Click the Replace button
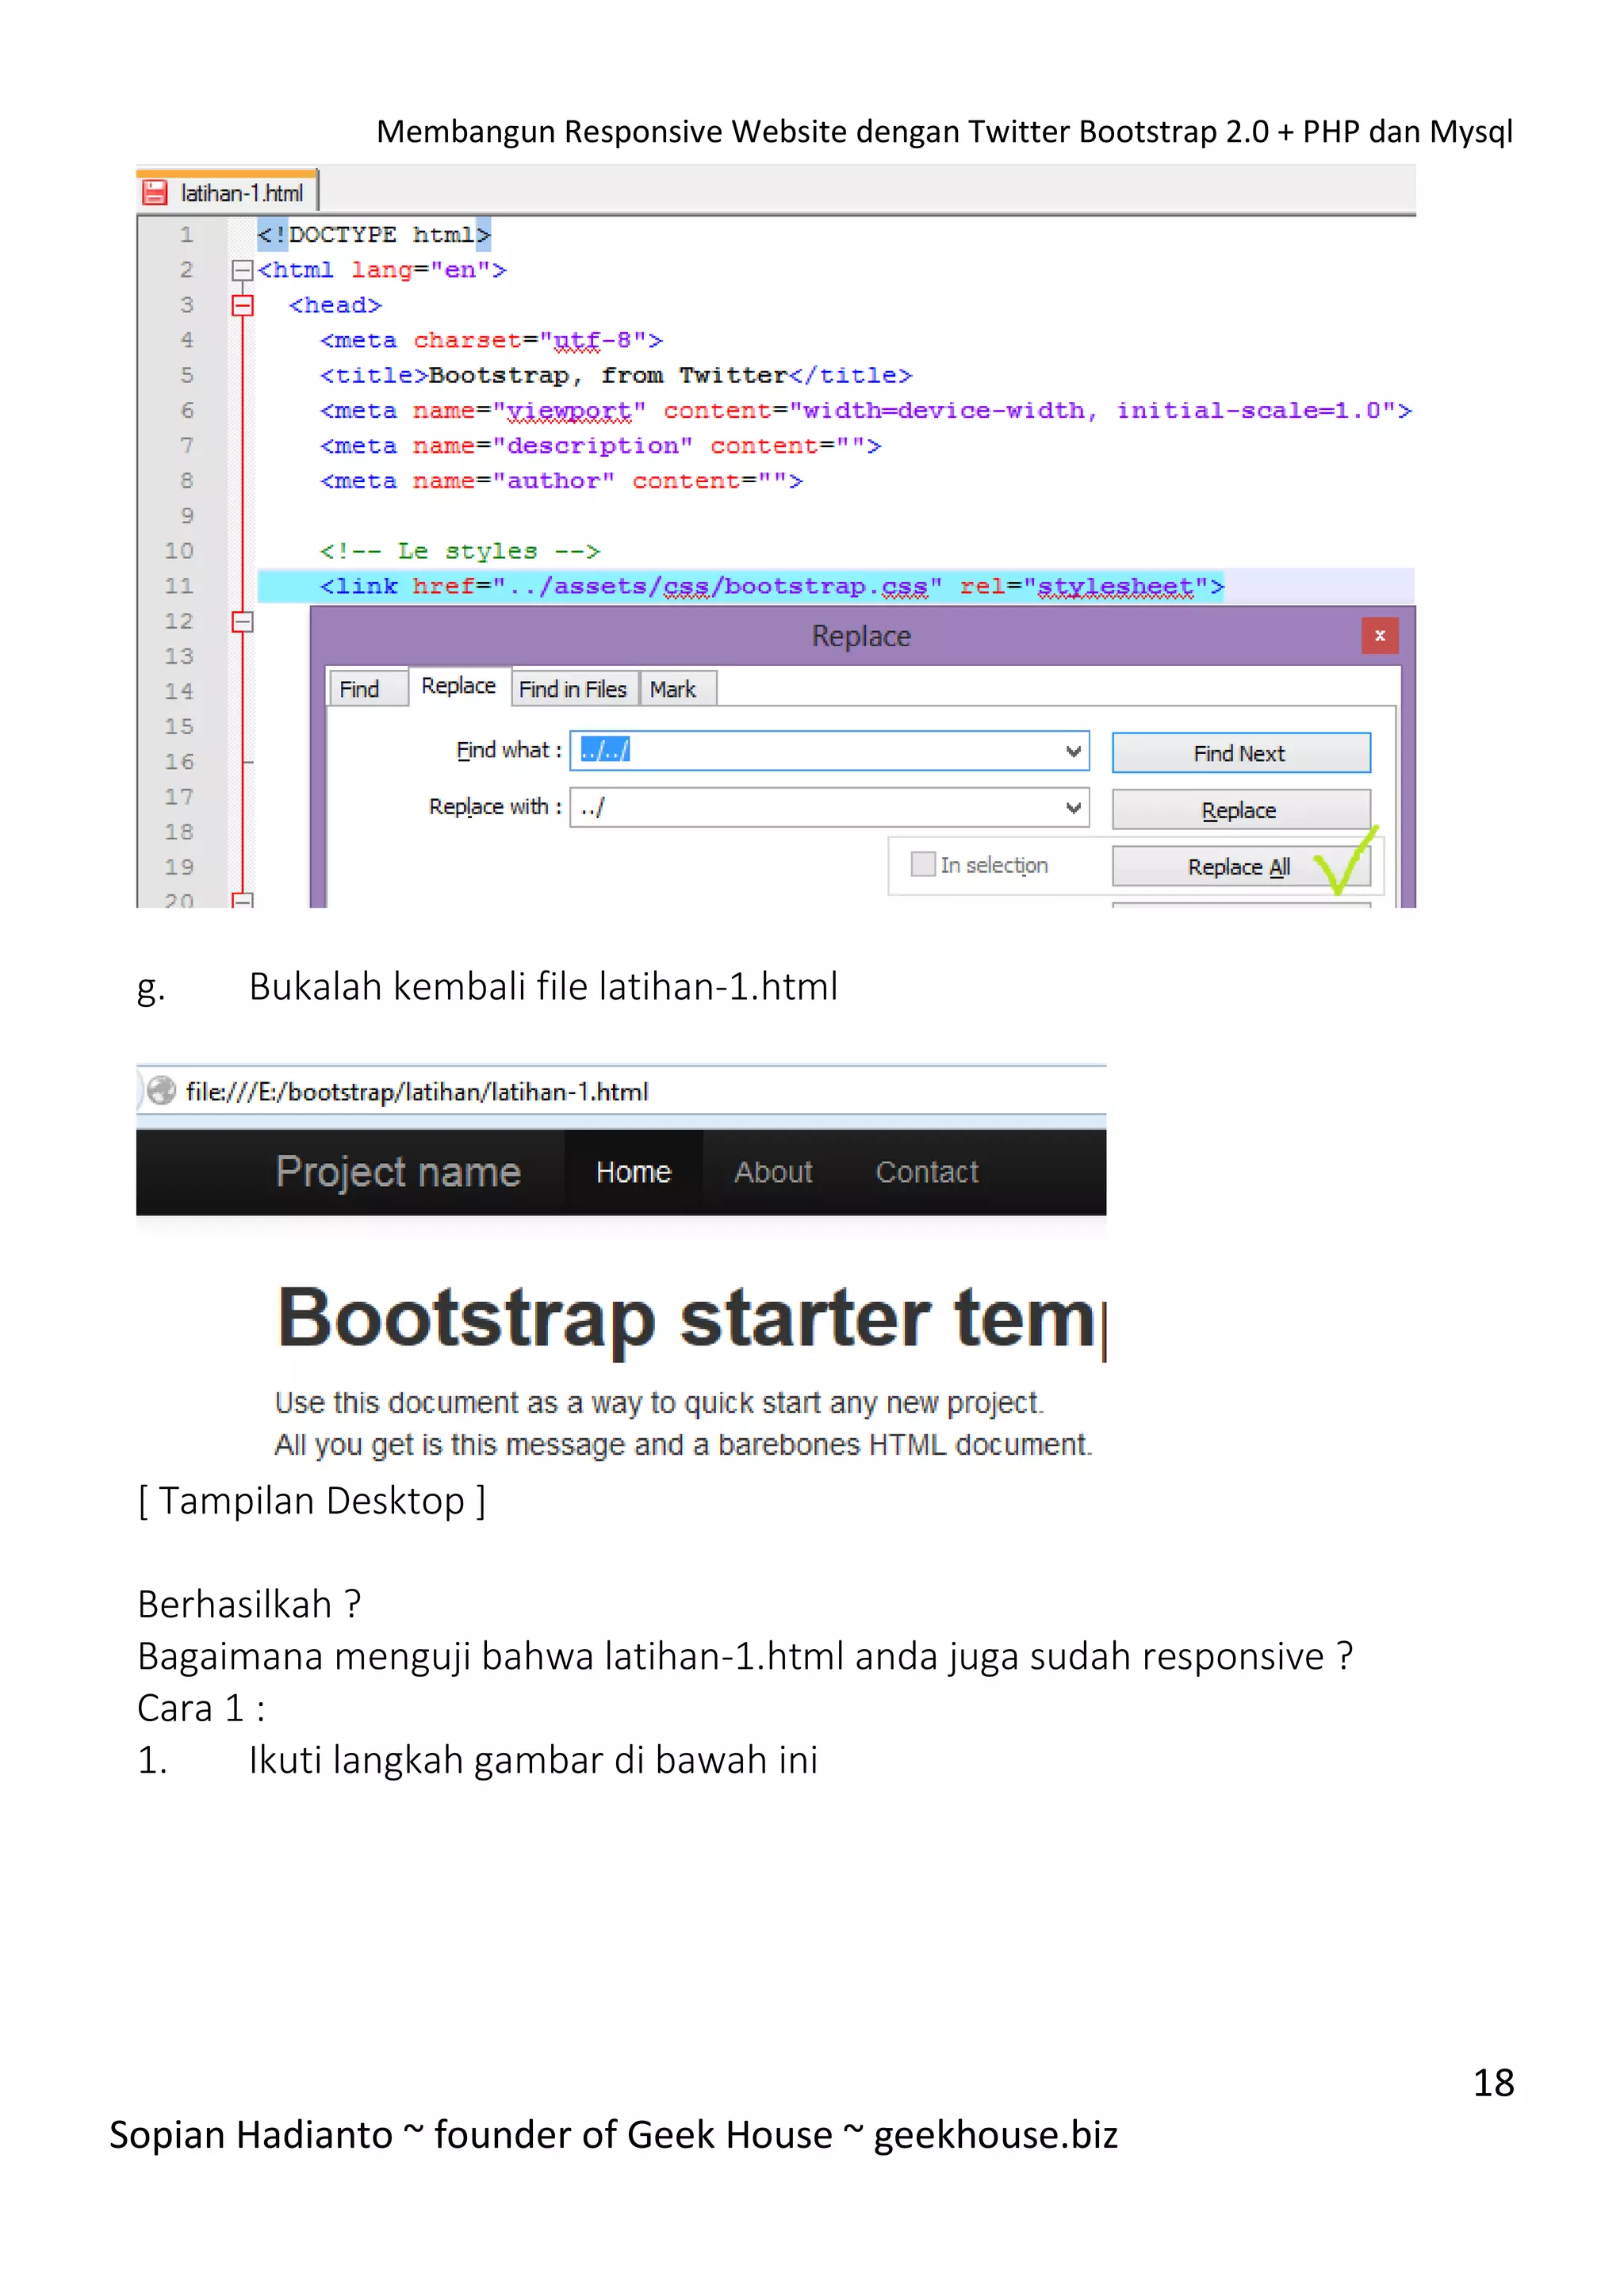 [x=1241, y=810]
